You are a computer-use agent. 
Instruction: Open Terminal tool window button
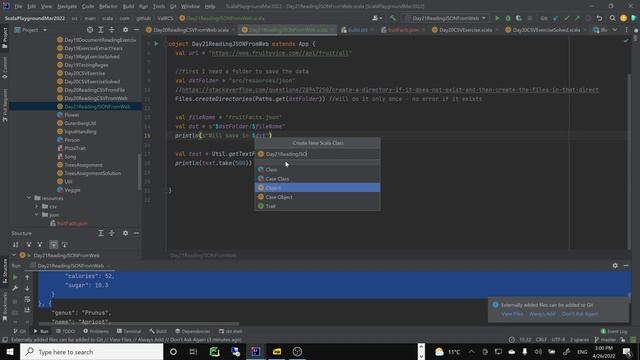[x=129, y=331]
